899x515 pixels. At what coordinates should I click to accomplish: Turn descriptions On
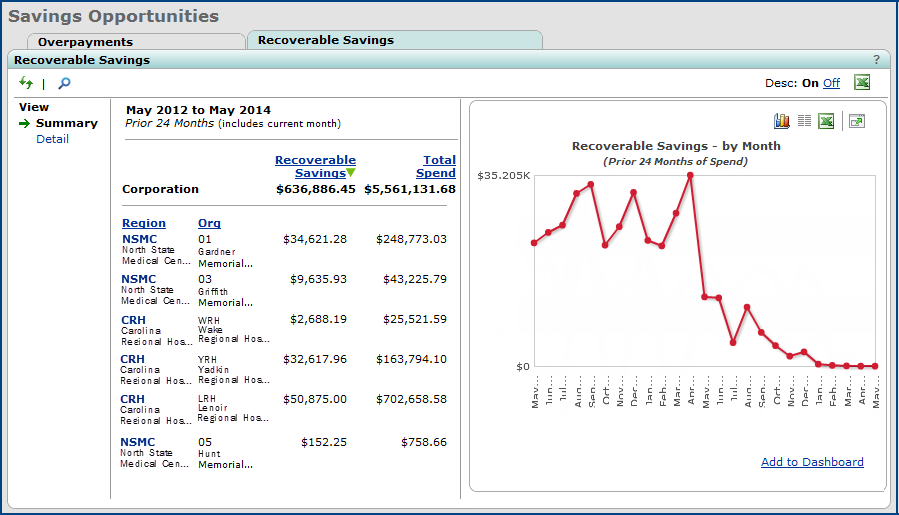pos(810,83)
